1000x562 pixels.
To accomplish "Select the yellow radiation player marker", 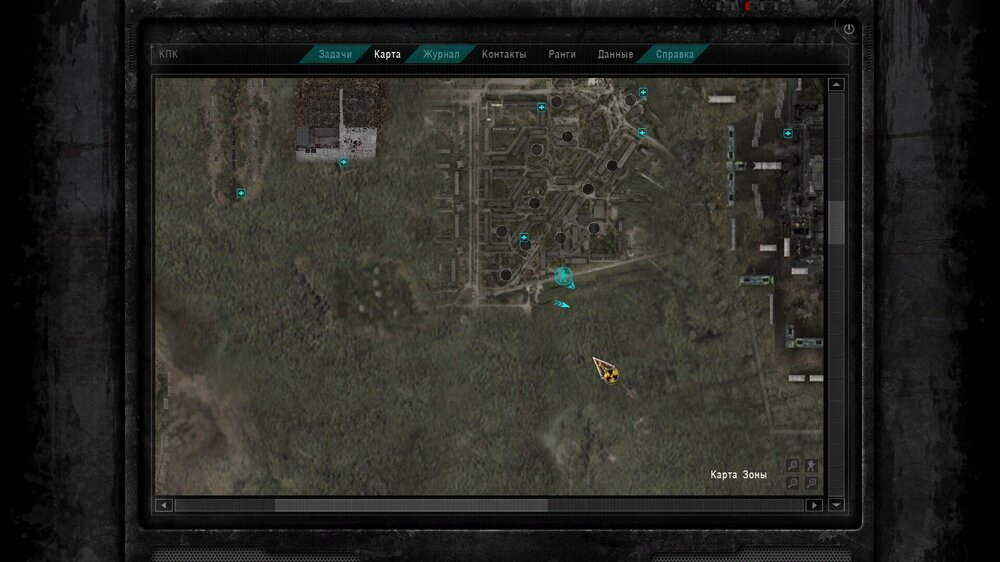I will pos(610,375).
